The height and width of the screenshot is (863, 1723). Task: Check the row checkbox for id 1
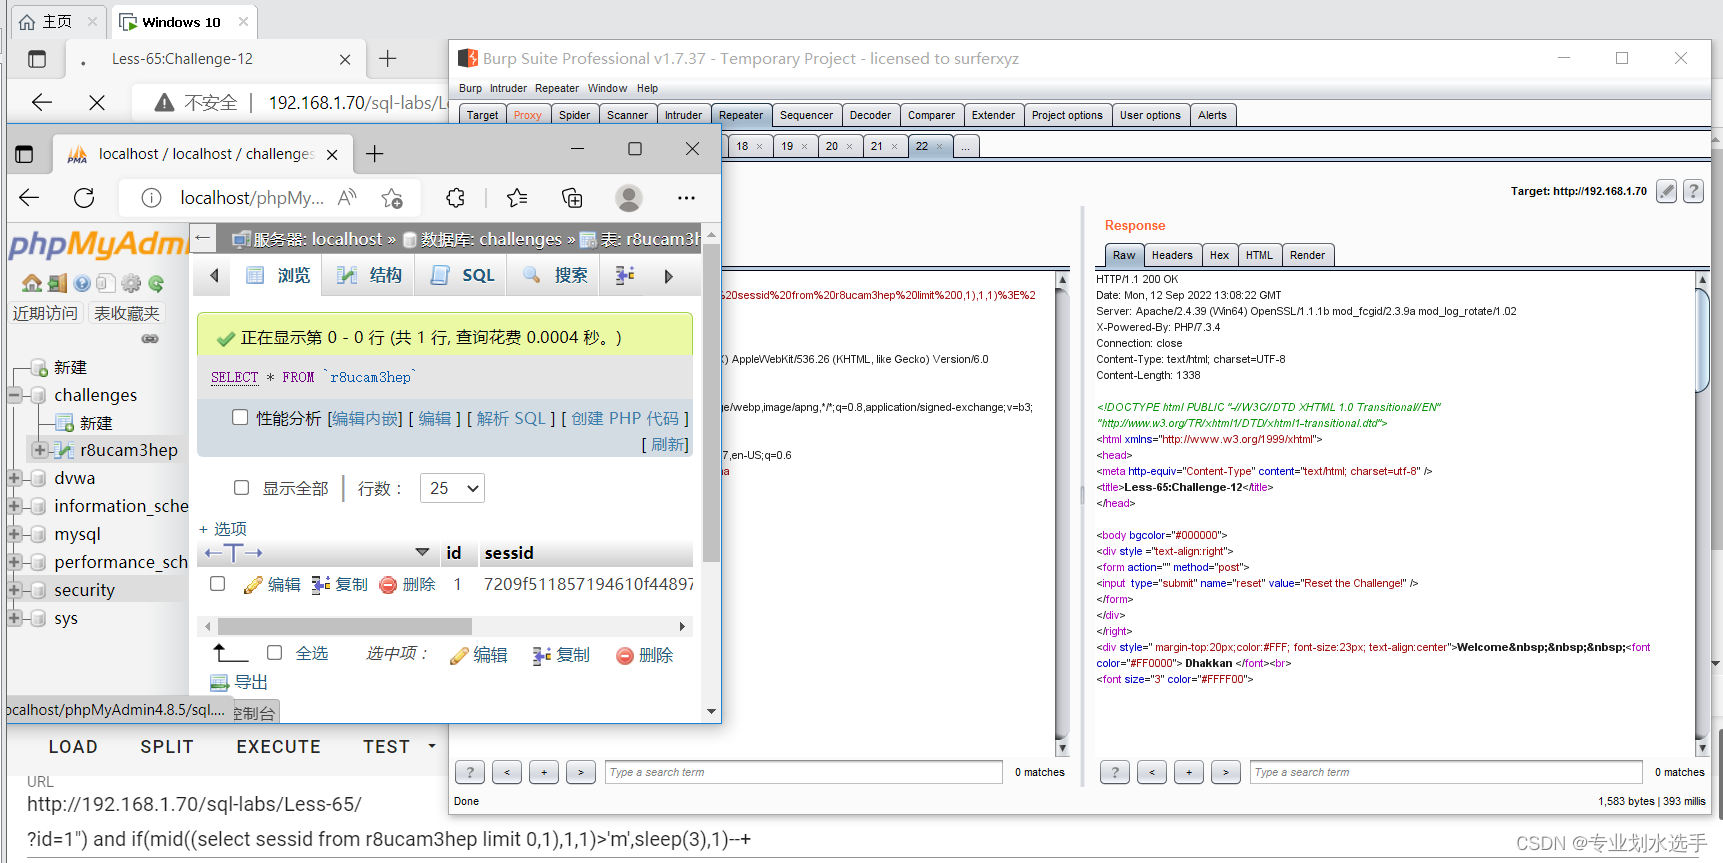click(x=217, y=583)
